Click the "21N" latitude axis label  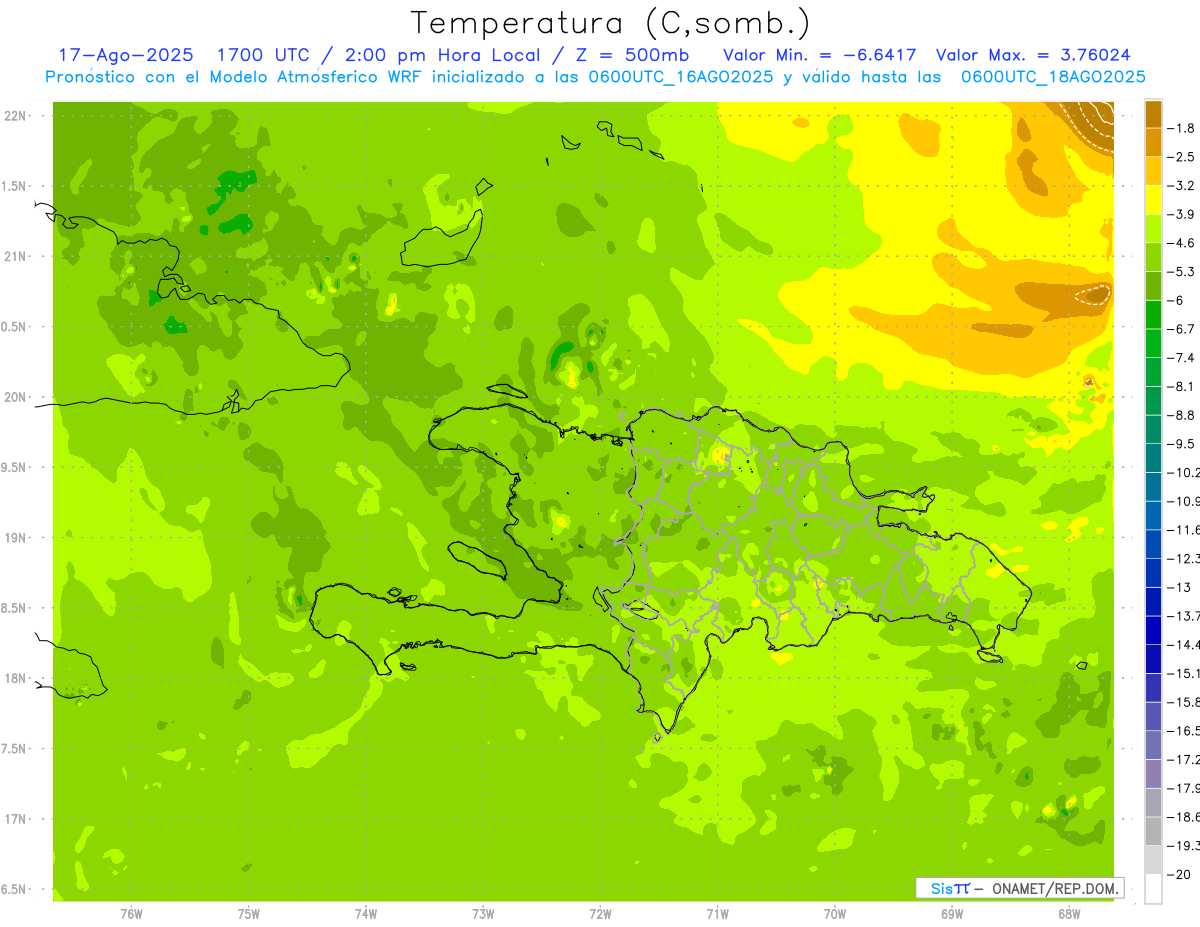(x=16, y=257)
